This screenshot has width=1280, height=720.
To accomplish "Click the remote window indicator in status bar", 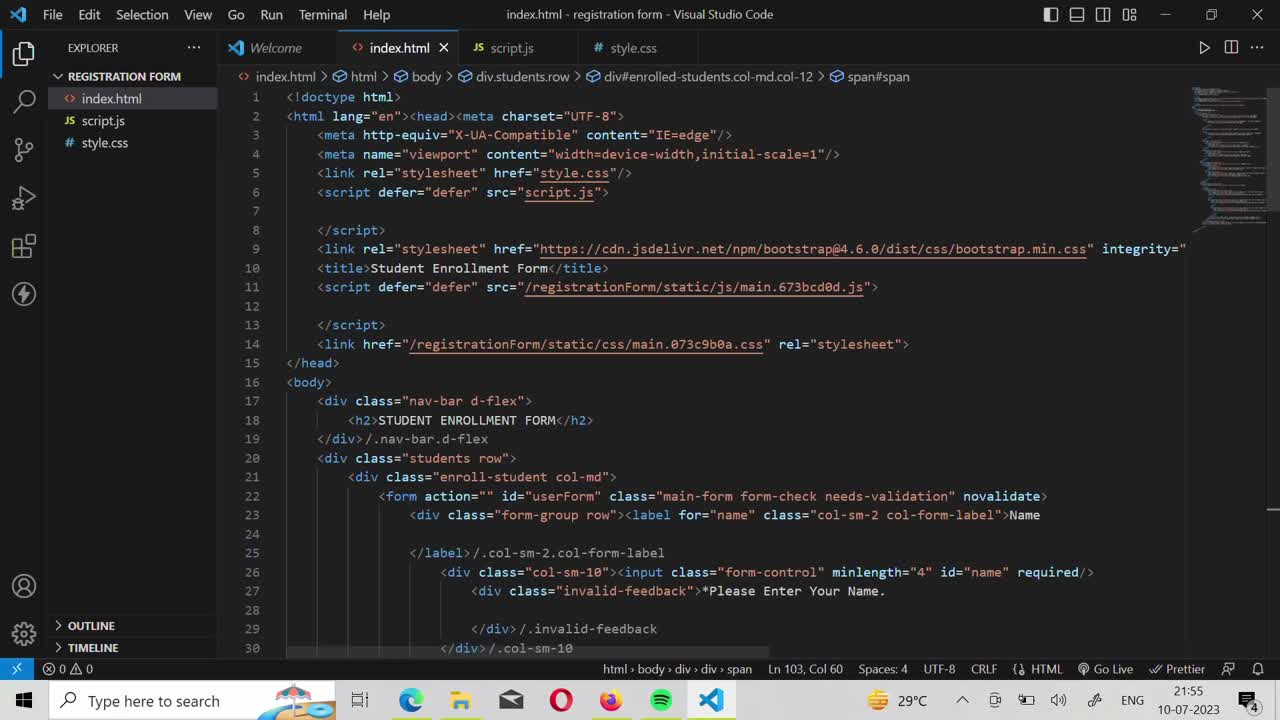I will coord(17,669).
